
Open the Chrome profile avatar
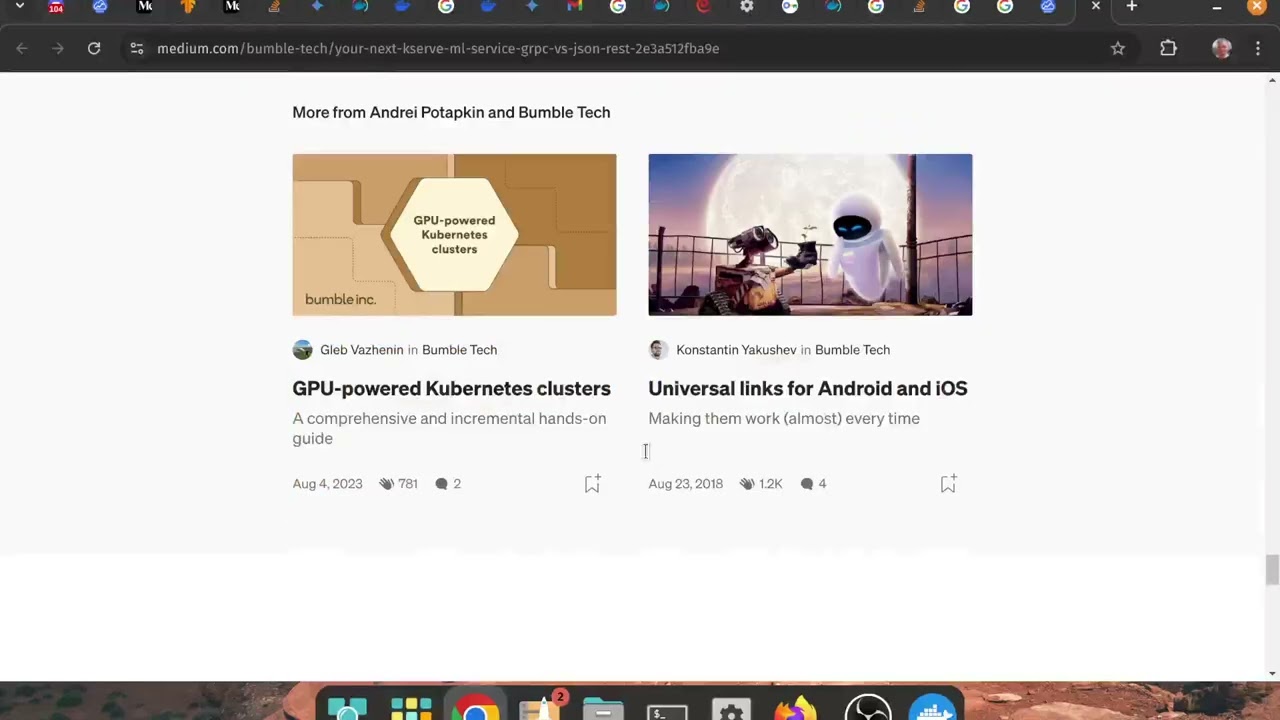pyautogui.click(x=1221, y=48)
